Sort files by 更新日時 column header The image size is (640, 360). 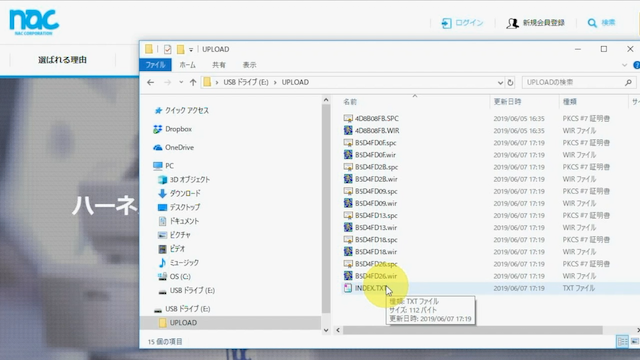[507, 102]
